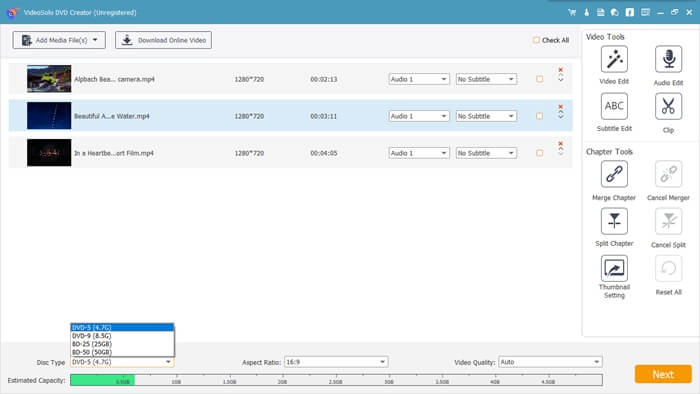The image size is (700, 394).
Task: Open the Video Edit magic wand tool
Action: pos(614,59)
